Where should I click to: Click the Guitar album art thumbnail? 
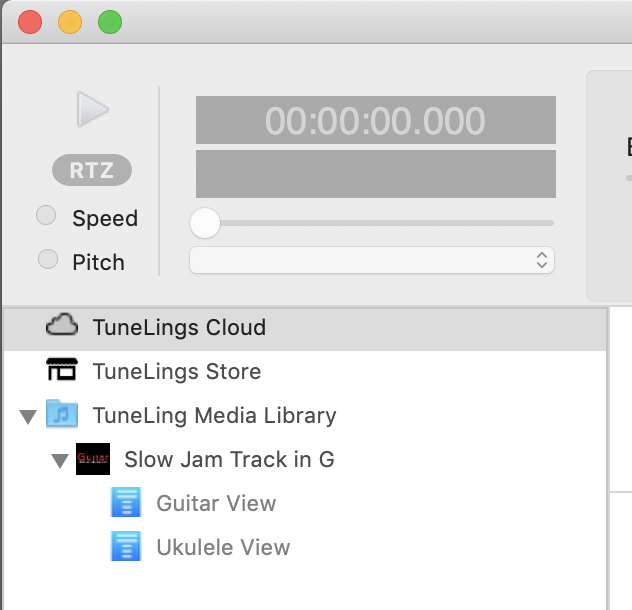93,459
